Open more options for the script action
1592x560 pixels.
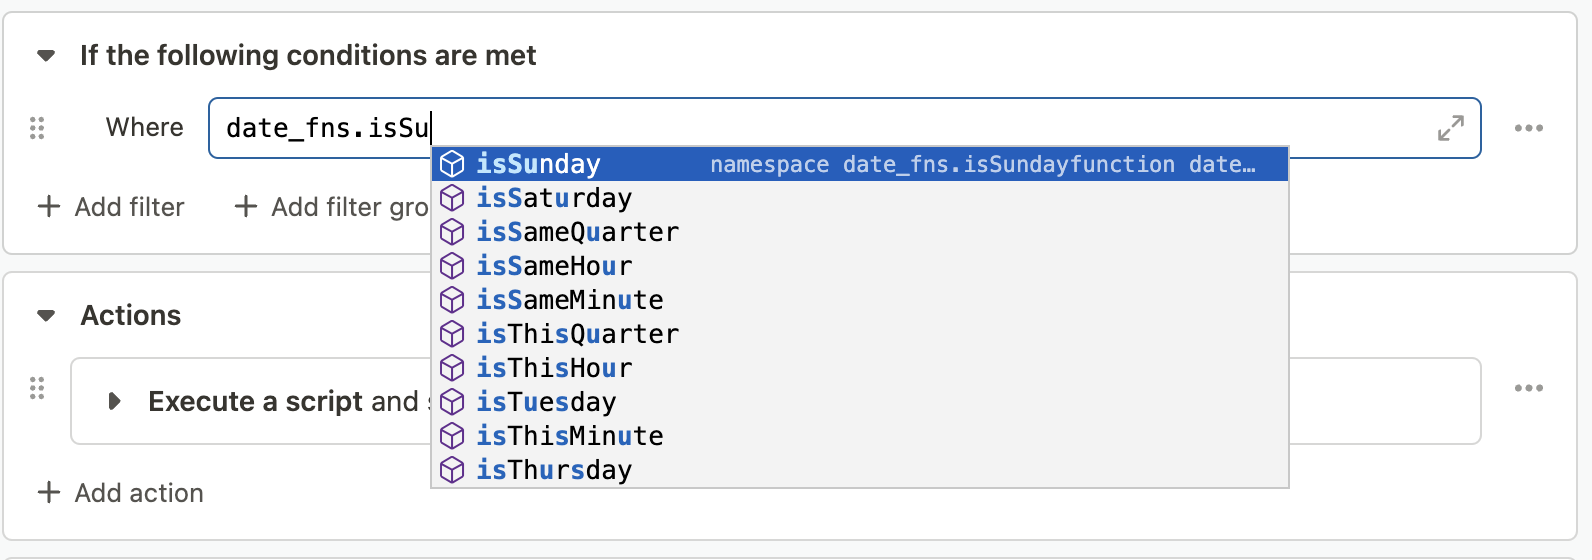[1528, 388]
